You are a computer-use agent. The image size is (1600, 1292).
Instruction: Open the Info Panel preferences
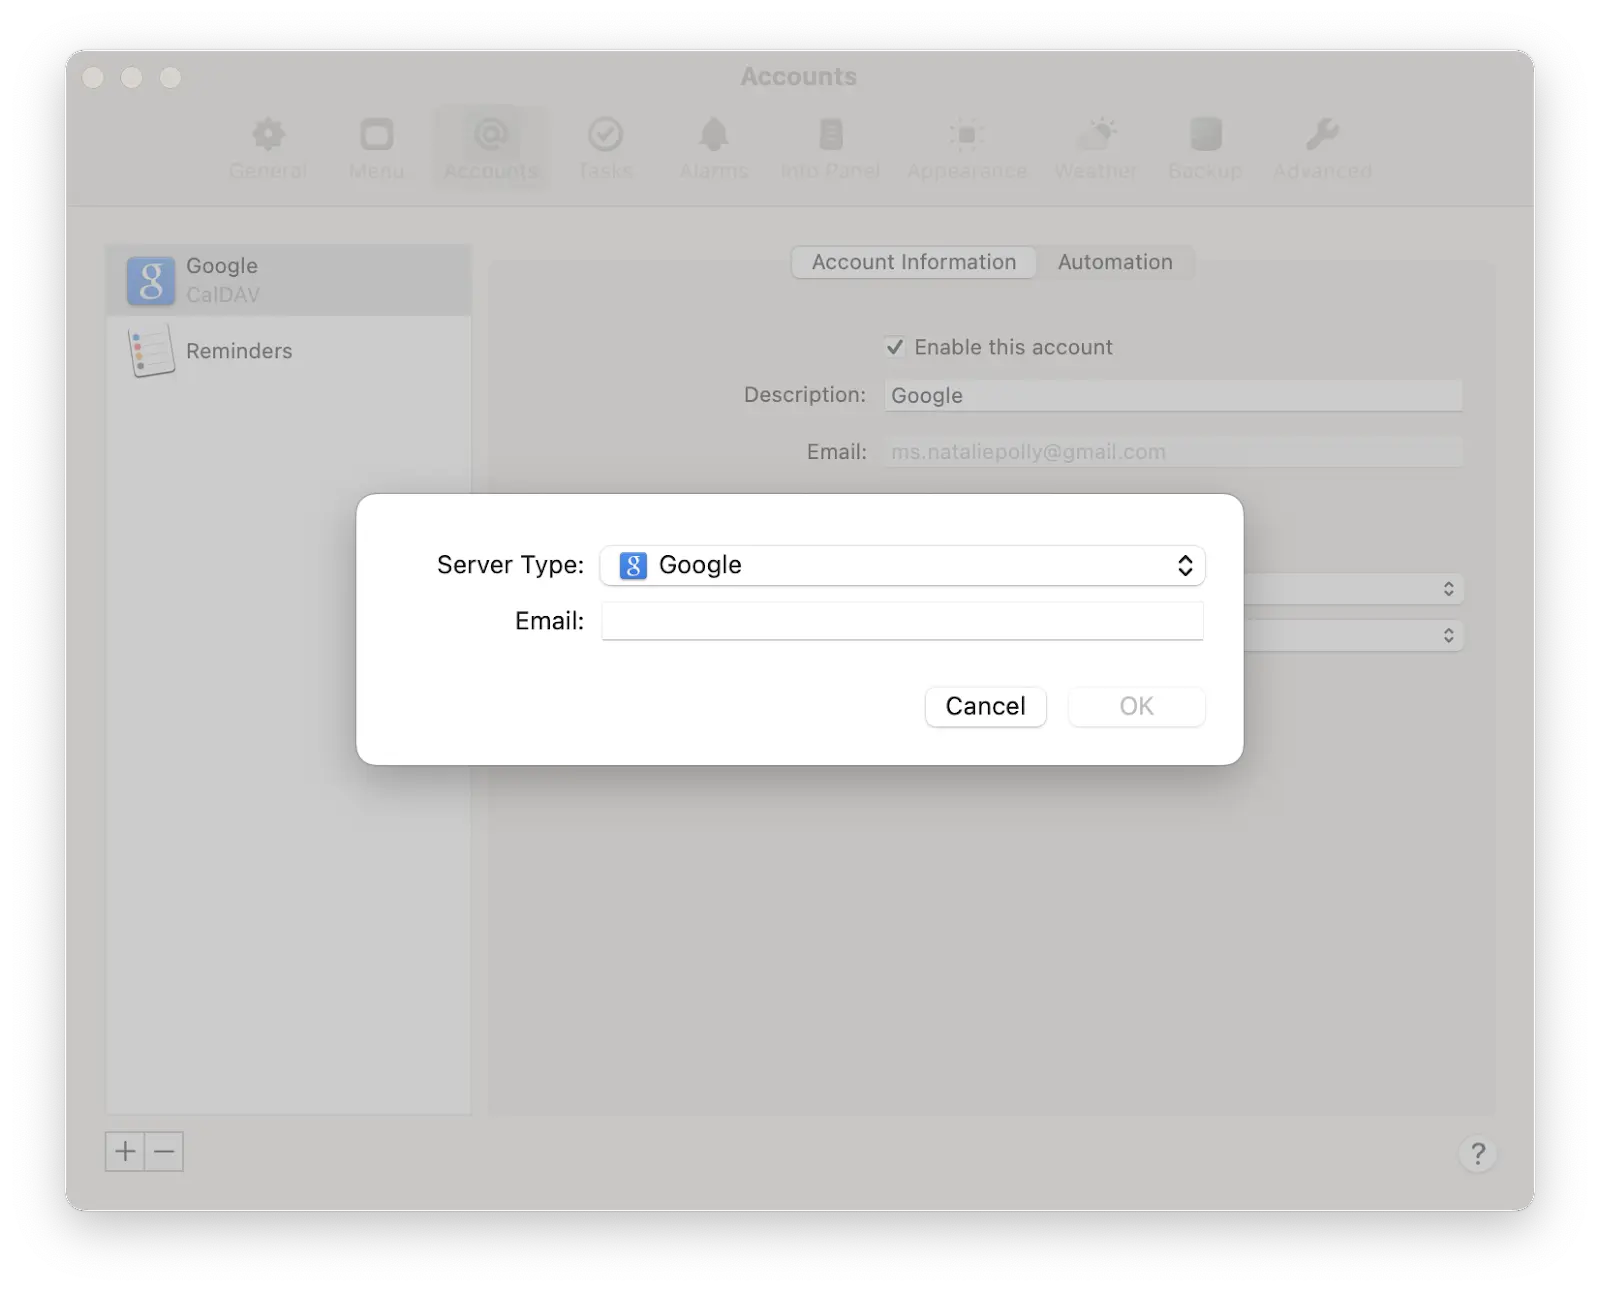[x=830, y=148]
